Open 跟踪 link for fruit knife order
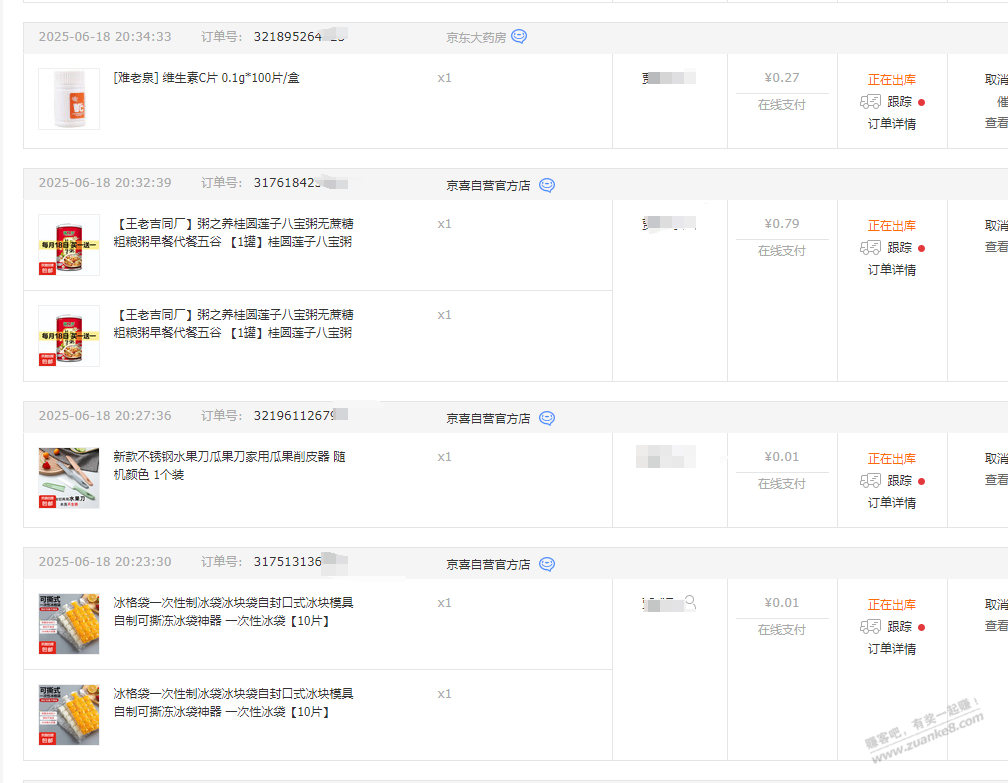This screenshot has height=783, width=1008. pos(899,480)
